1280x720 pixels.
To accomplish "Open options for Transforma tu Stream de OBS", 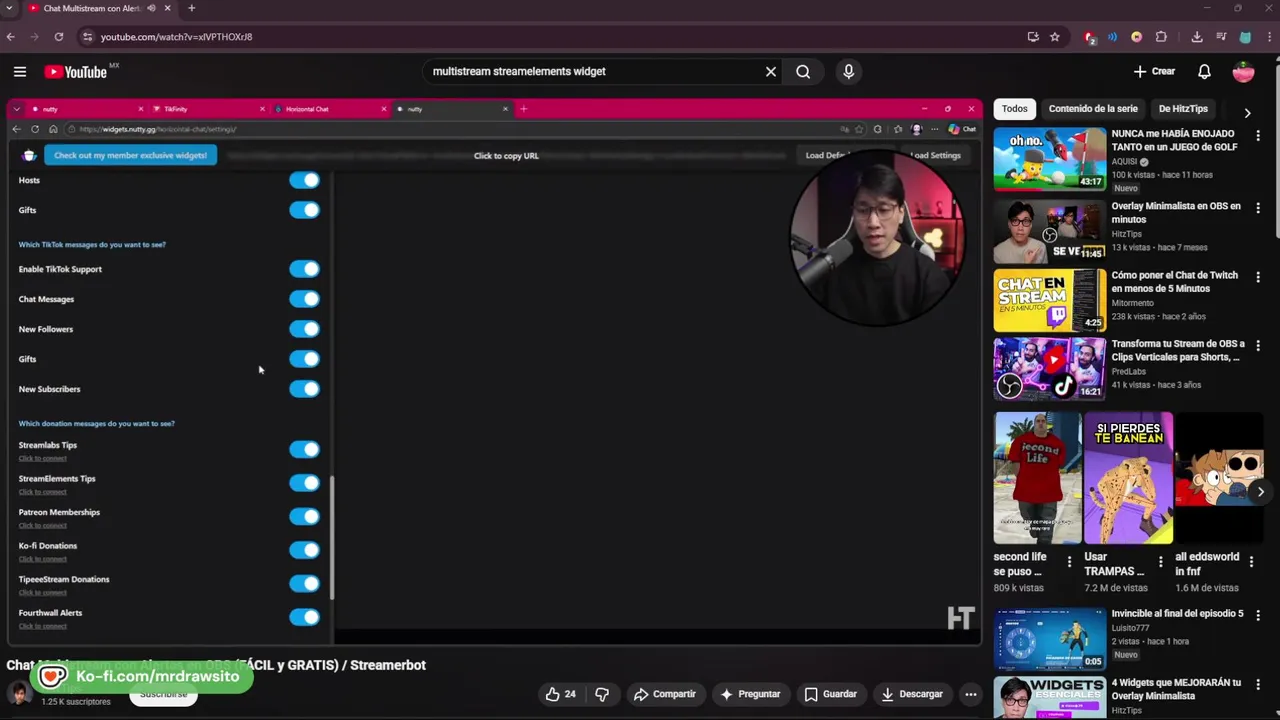I will (x=1258, y=345).
